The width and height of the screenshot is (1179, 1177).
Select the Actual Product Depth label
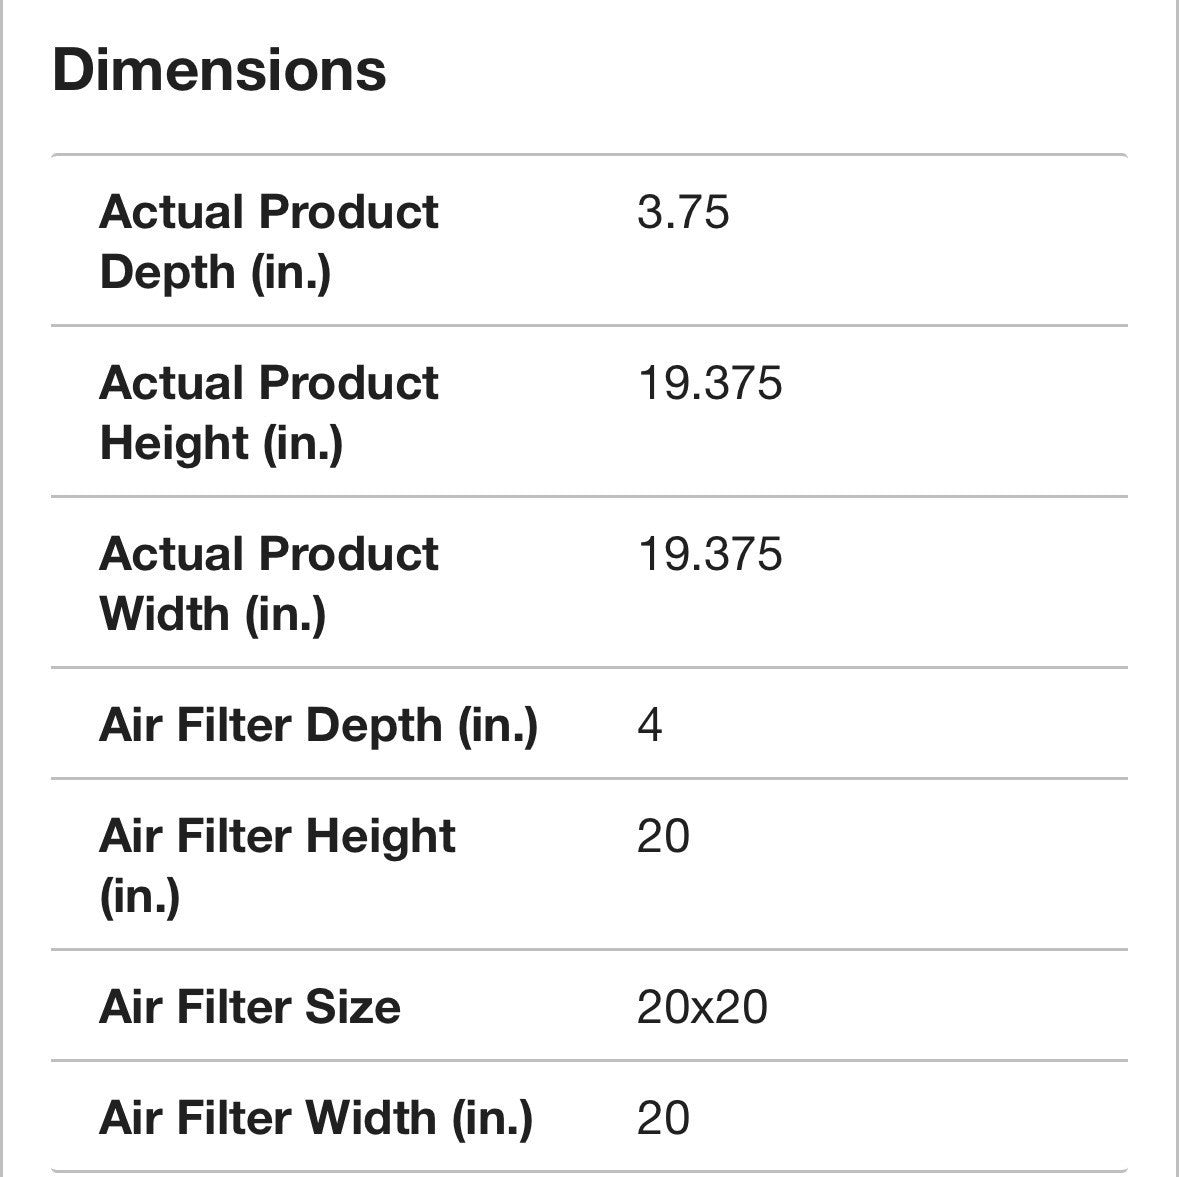(268, 241)
